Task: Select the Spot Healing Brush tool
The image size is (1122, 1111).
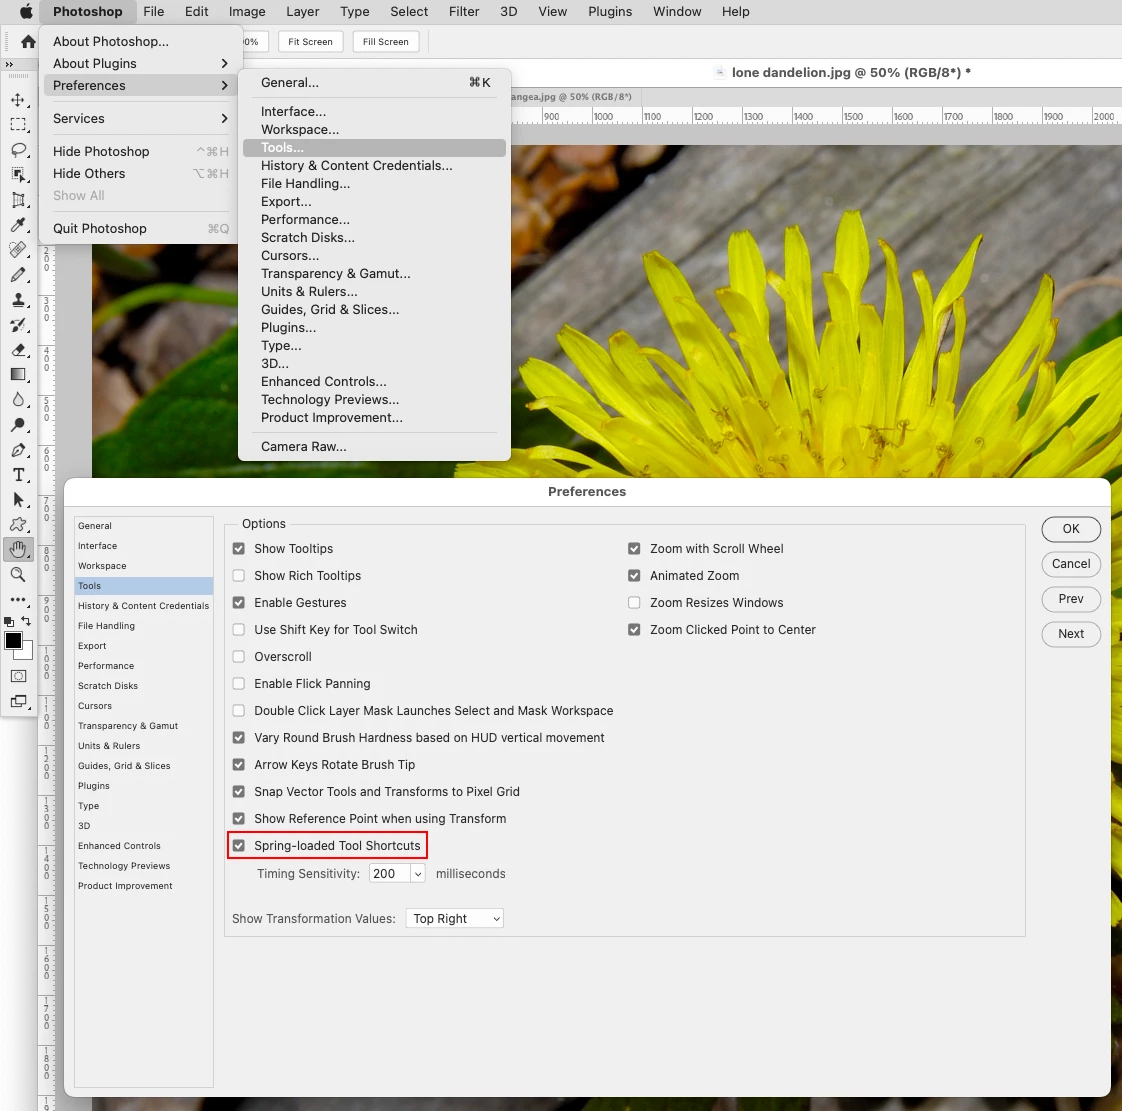Action: (x=18, y=250)
